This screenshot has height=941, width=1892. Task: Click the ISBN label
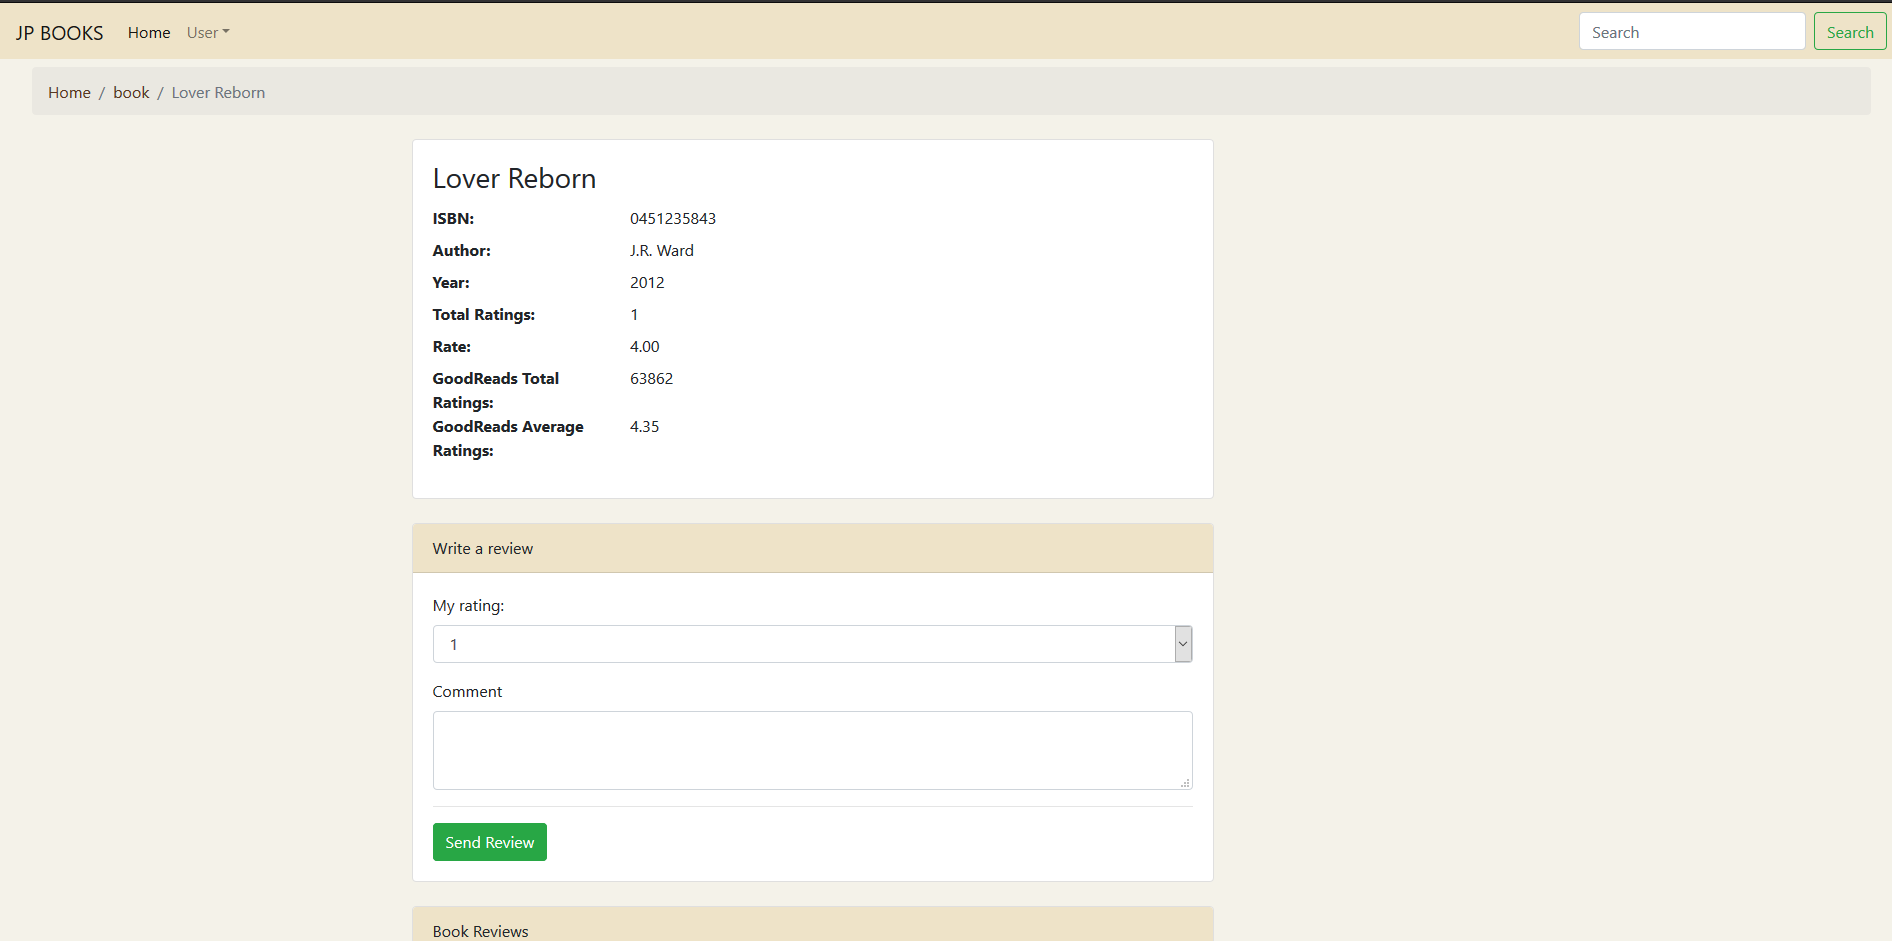(x=454, y=218)
